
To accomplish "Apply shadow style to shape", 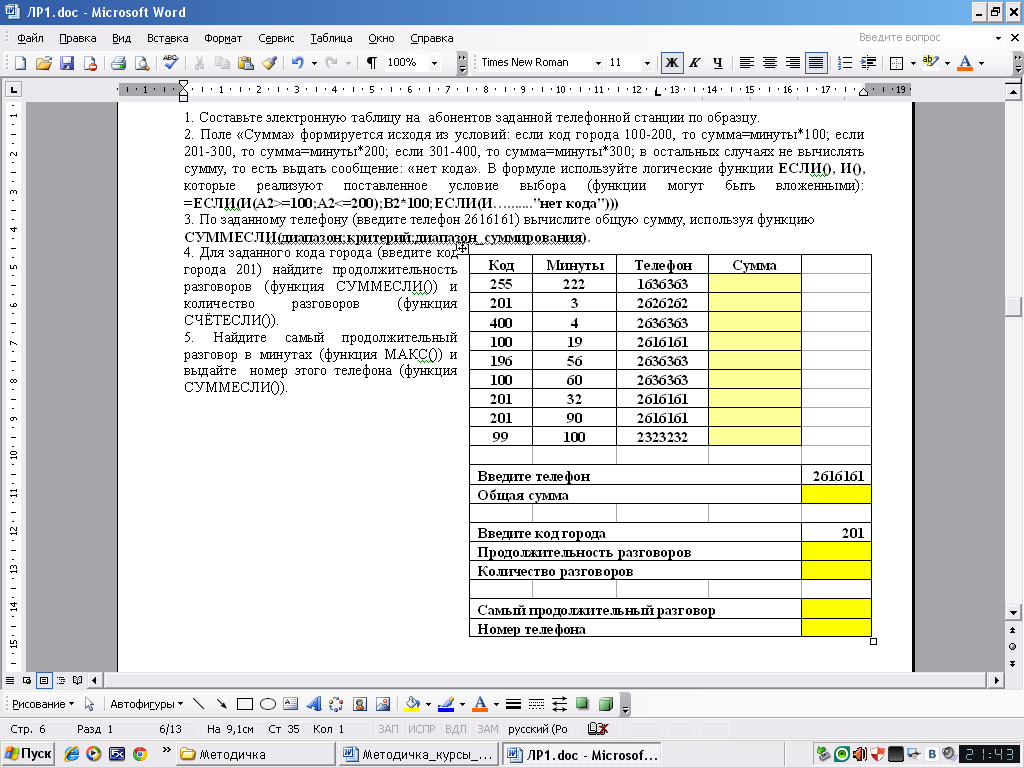I will point(583,704).
